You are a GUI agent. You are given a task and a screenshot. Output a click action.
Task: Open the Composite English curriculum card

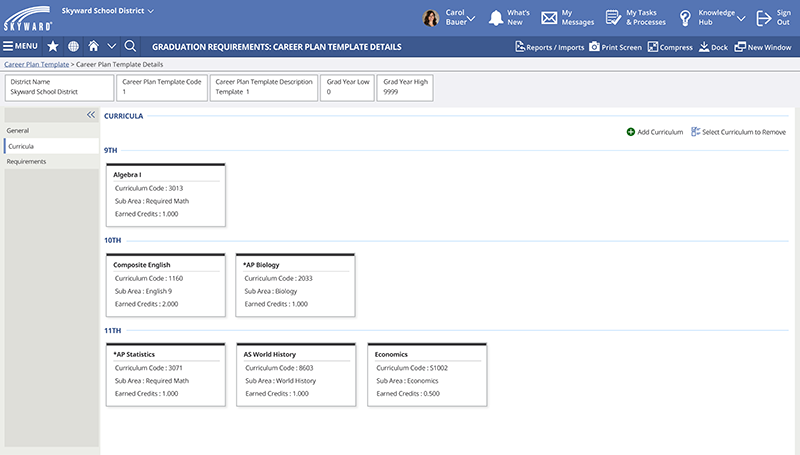click(x=166, y=285)
